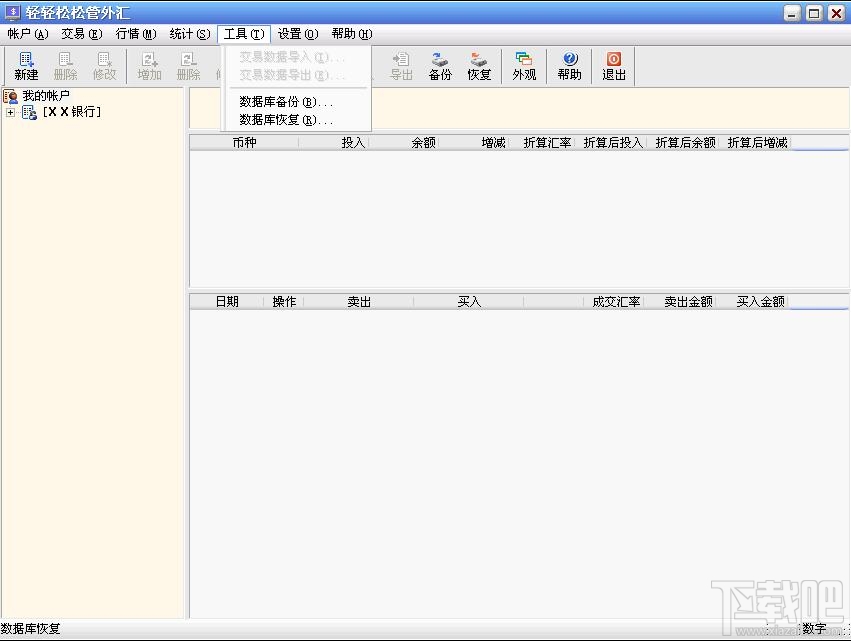Click the app icon in title bar
This screenshot has width=851, height=641.
coord(12,12)
